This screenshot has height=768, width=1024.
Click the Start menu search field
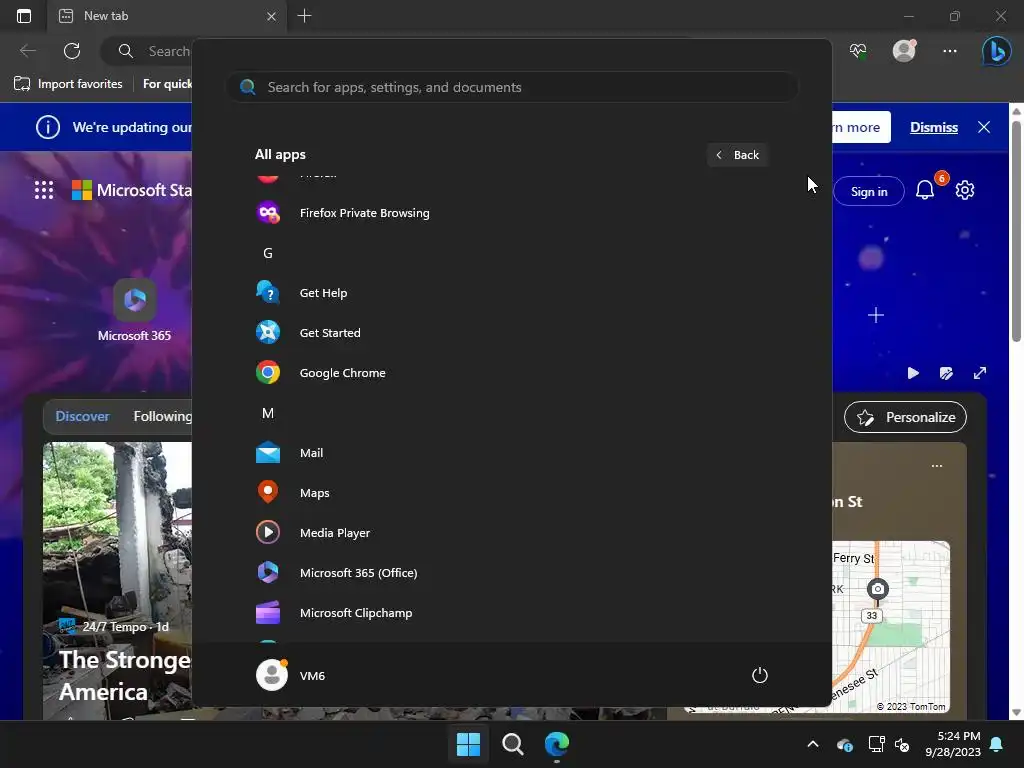coord(511,88)
